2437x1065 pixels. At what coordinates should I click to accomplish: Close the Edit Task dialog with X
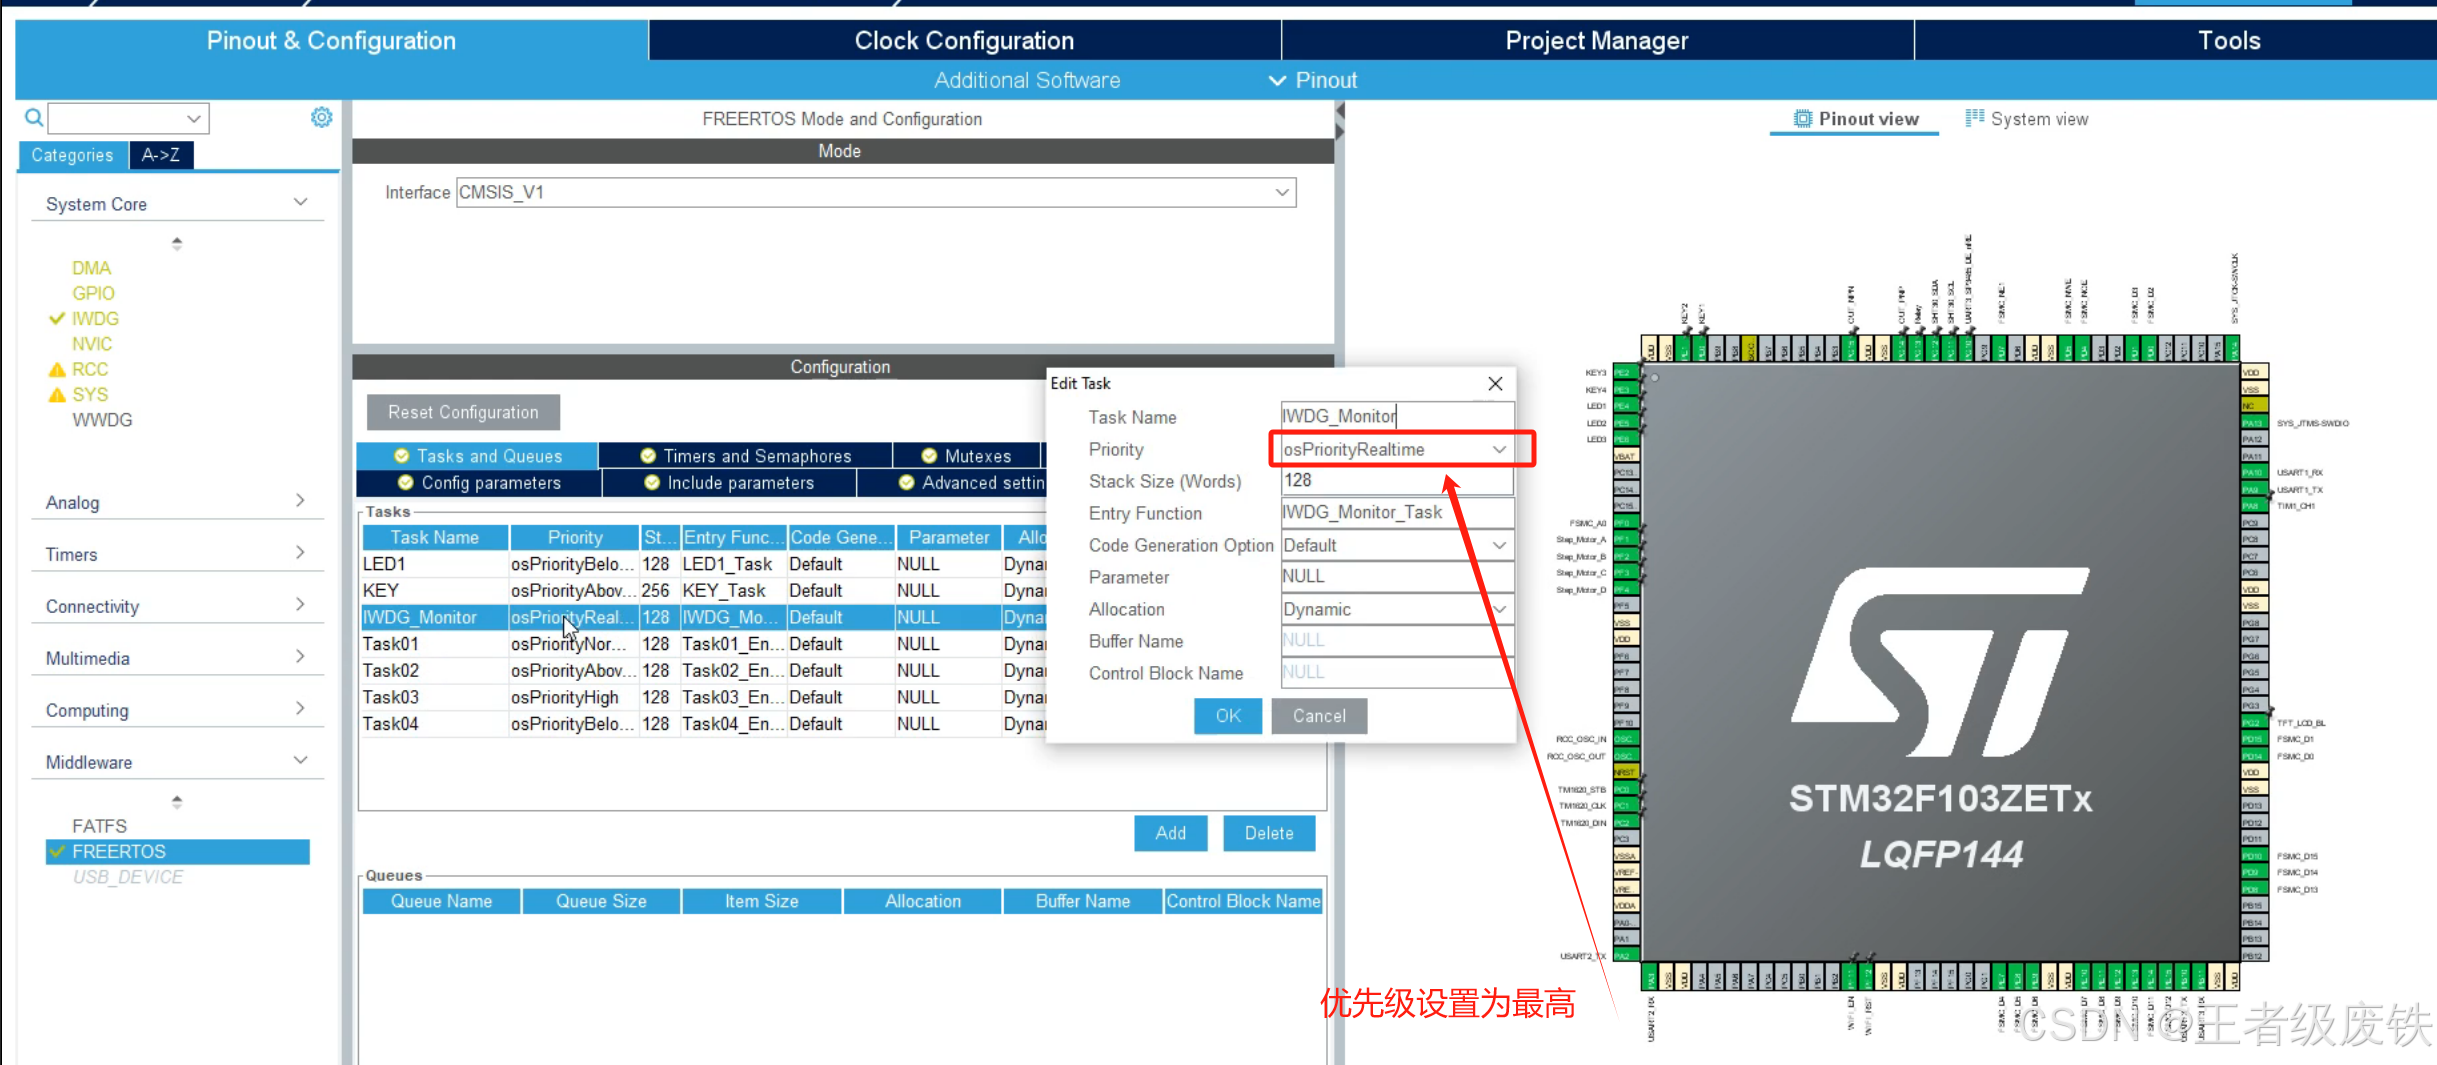click(x=1495, y=383)
